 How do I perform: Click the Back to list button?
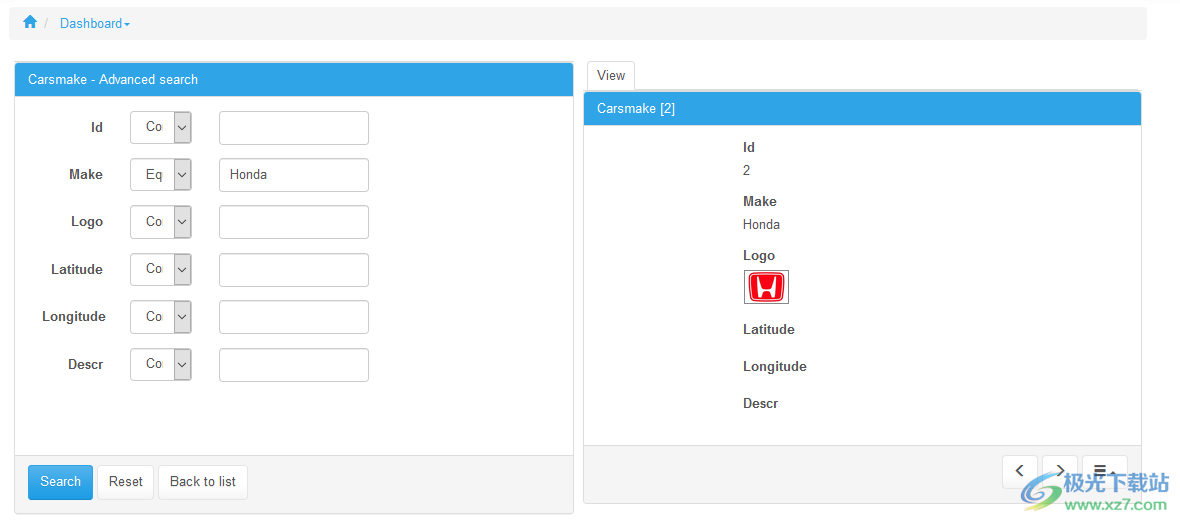tap(202, 482)
